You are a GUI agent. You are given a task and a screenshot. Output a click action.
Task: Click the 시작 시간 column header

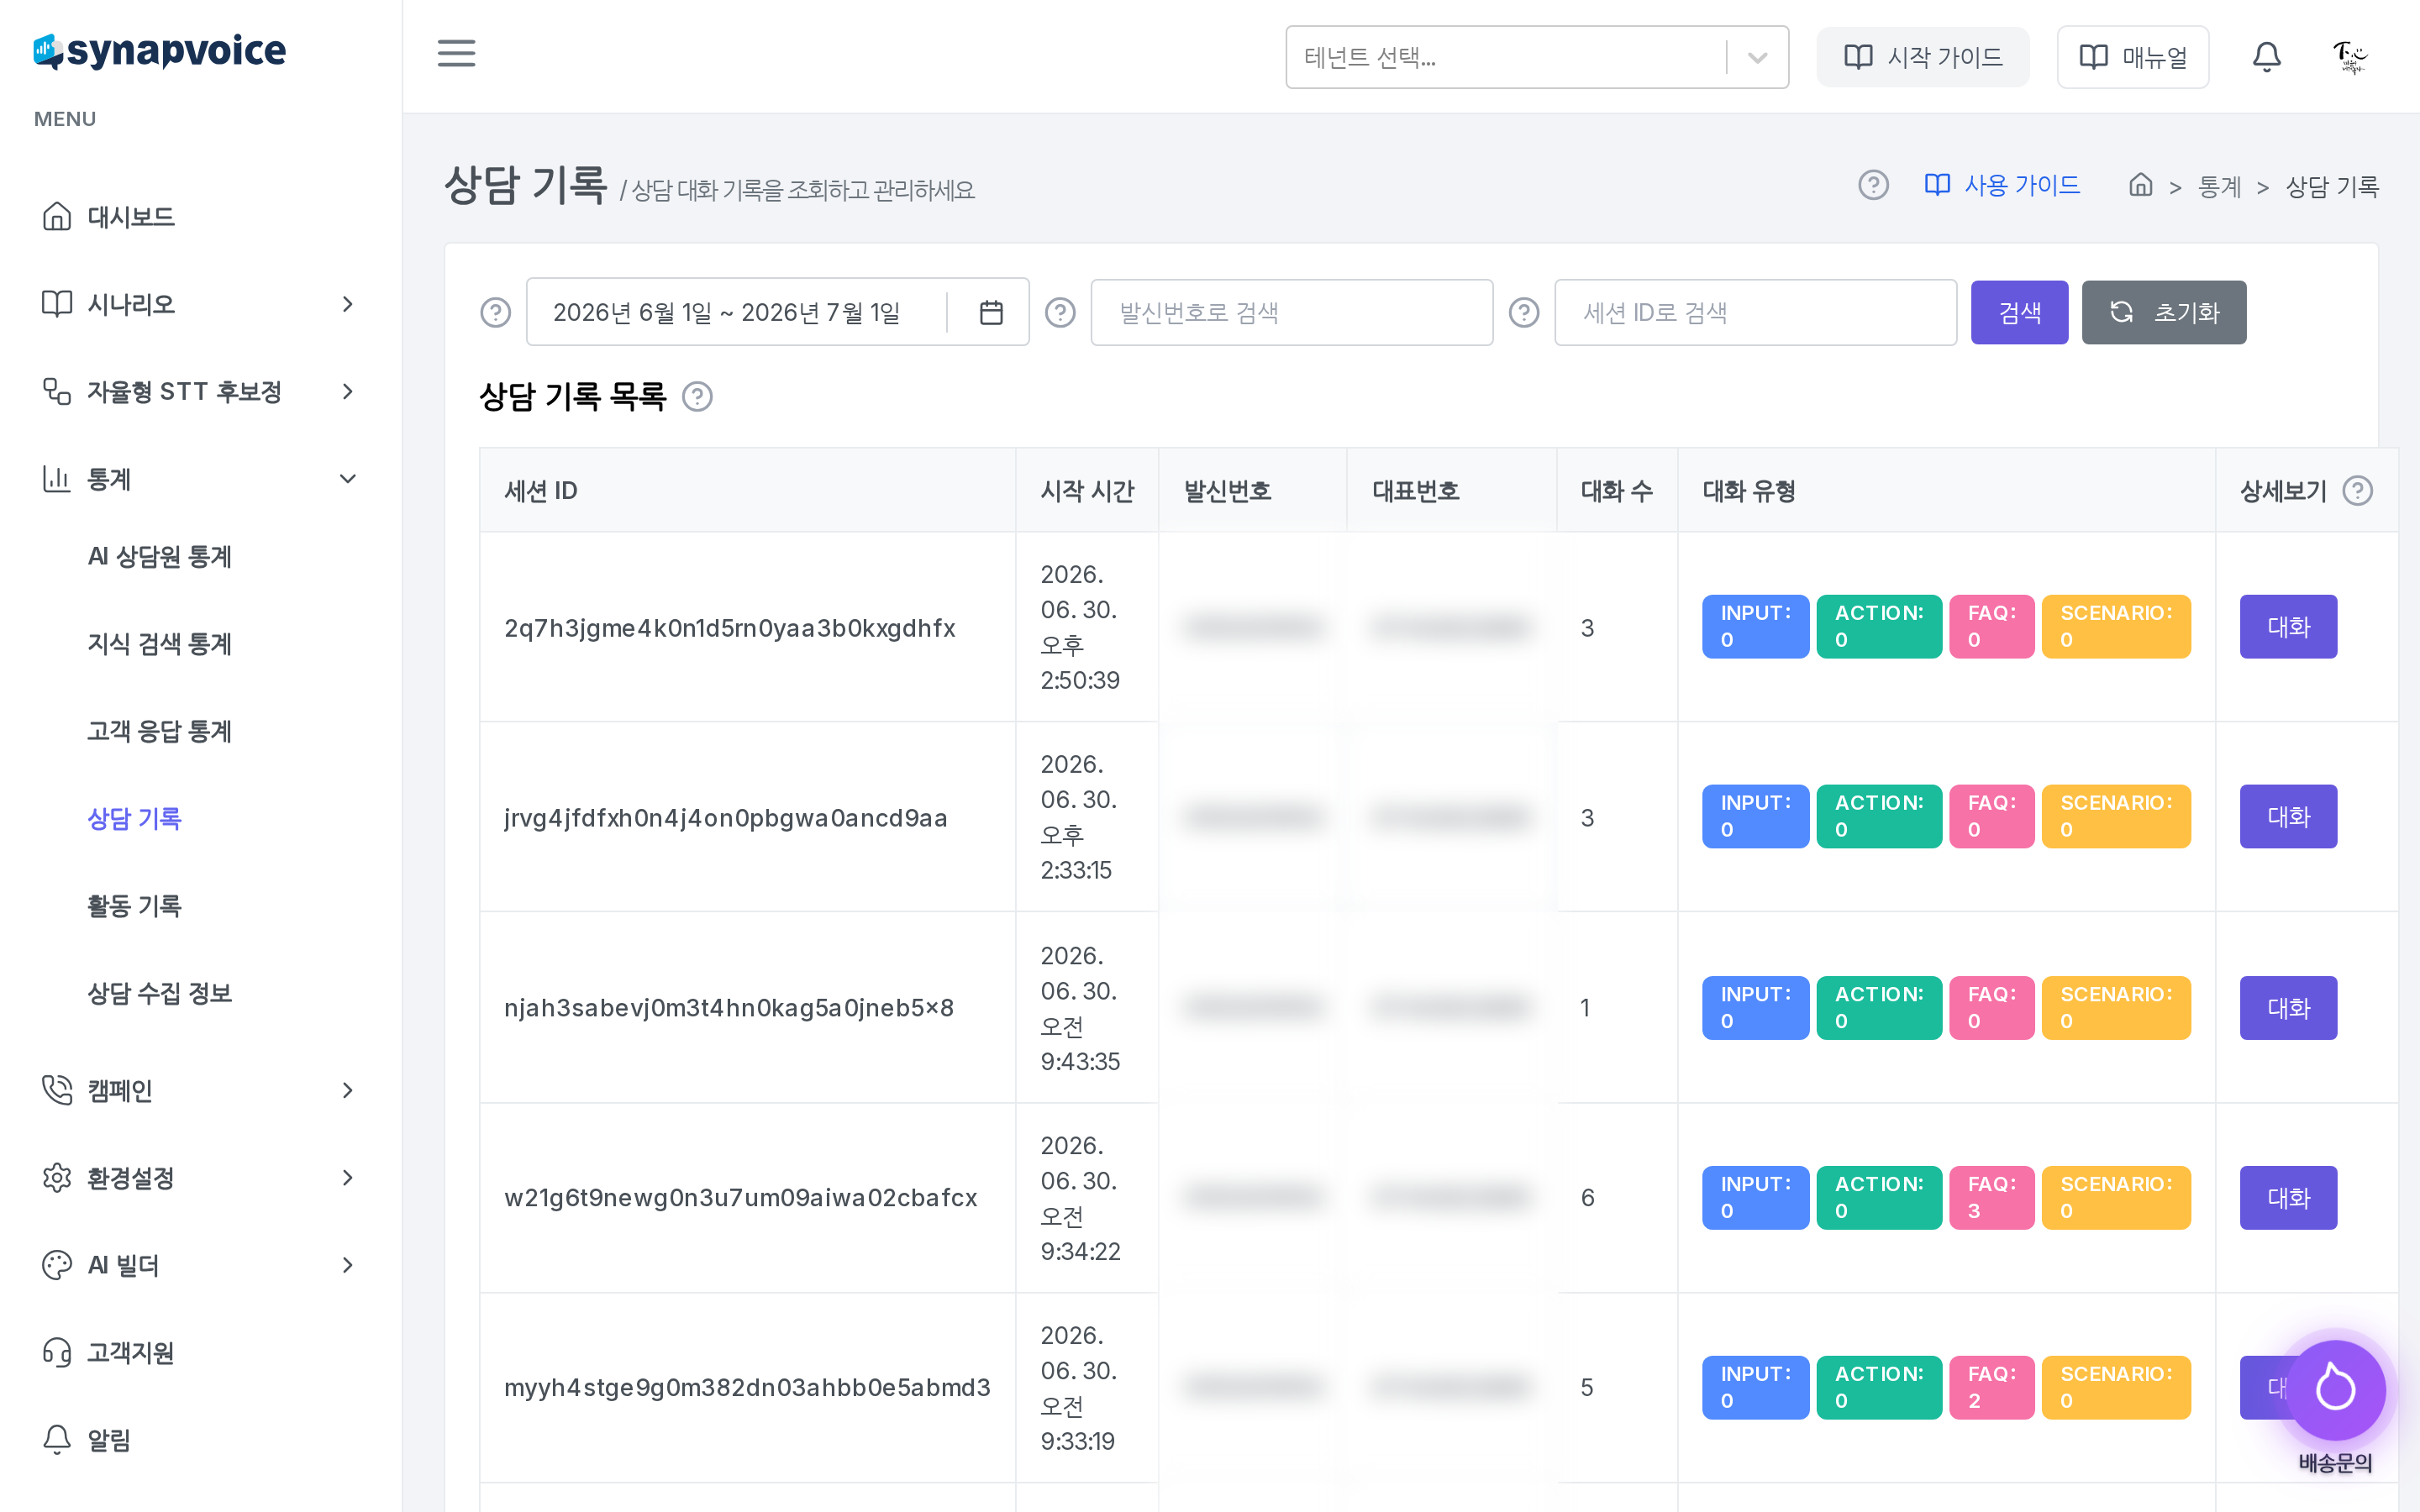(x=1087, y=491)
